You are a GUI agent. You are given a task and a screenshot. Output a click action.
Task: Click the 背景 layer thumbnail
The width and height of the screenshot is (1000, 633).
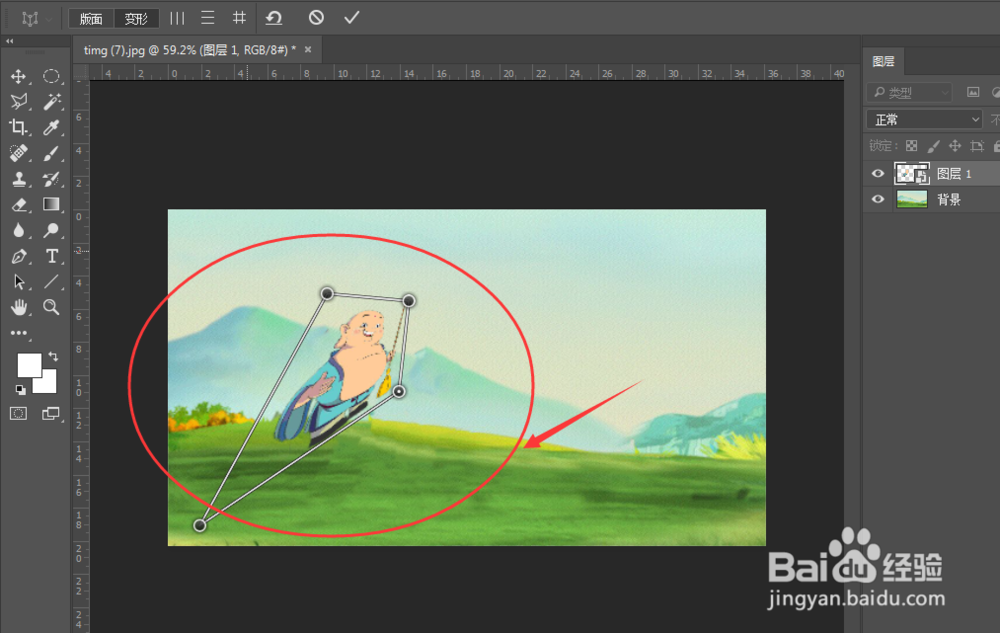click(x=911, y=200)
